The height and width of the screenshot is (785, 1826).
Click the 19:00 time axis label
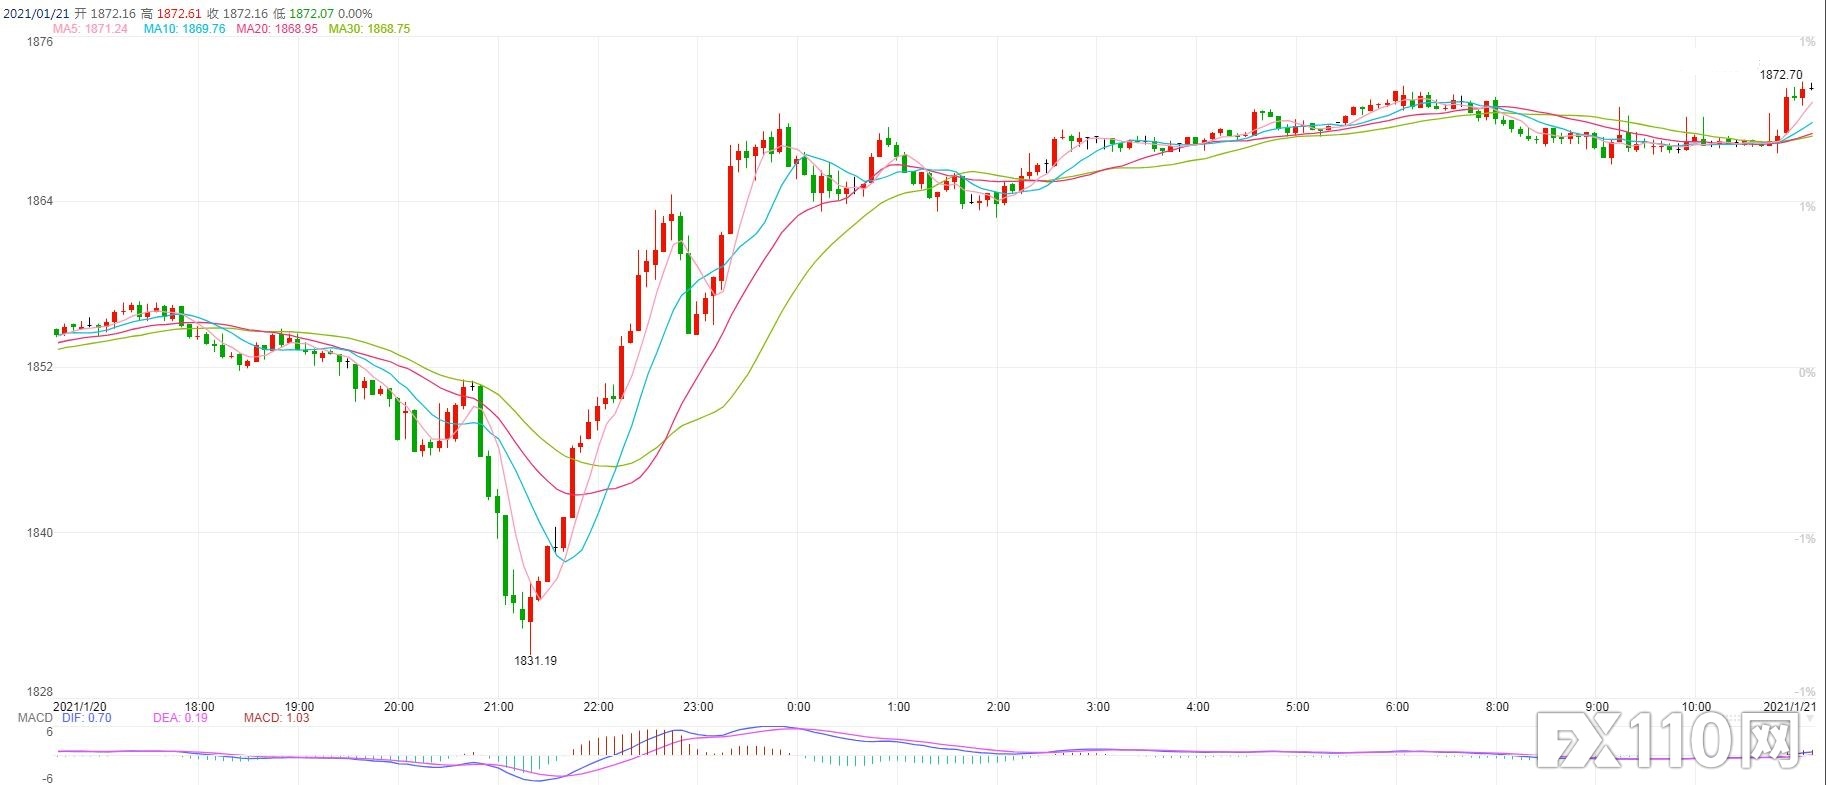pyautogui.click(x=299, y=707)
